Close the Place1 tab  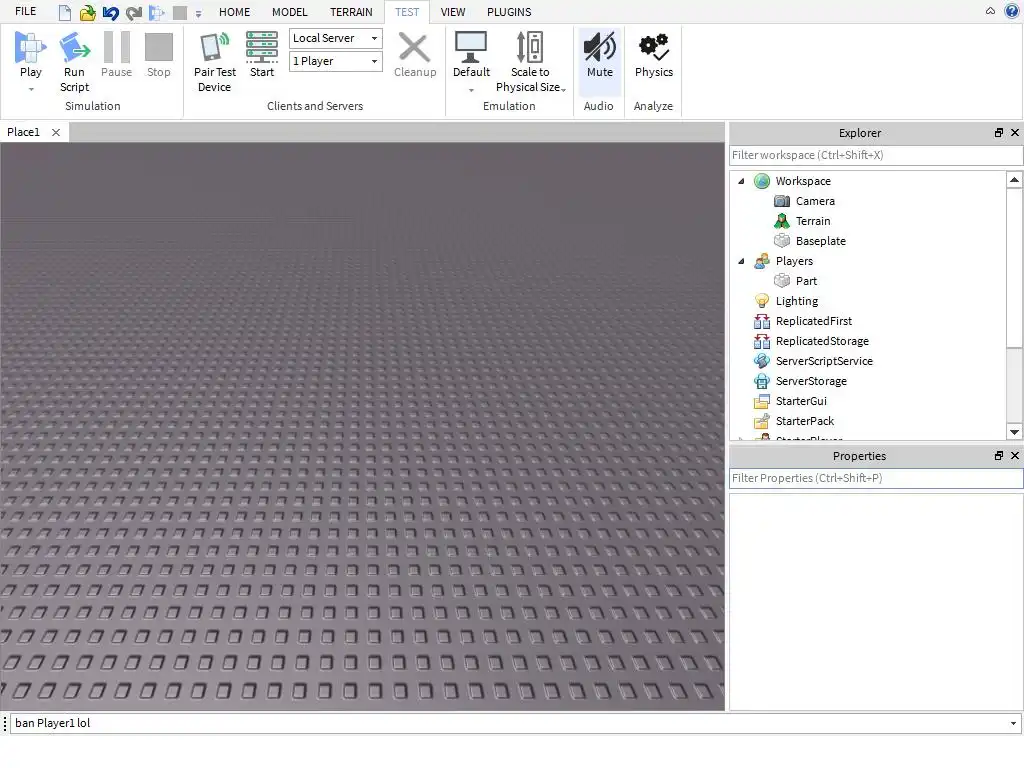coord(56,133)
